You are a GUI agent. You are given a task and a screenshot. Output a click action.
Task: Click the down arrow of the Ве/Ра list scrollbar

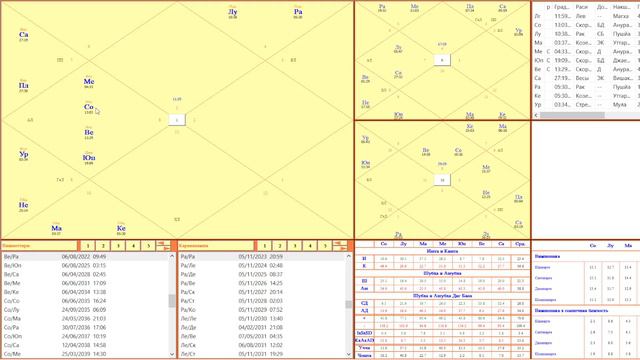coord(172,354)
